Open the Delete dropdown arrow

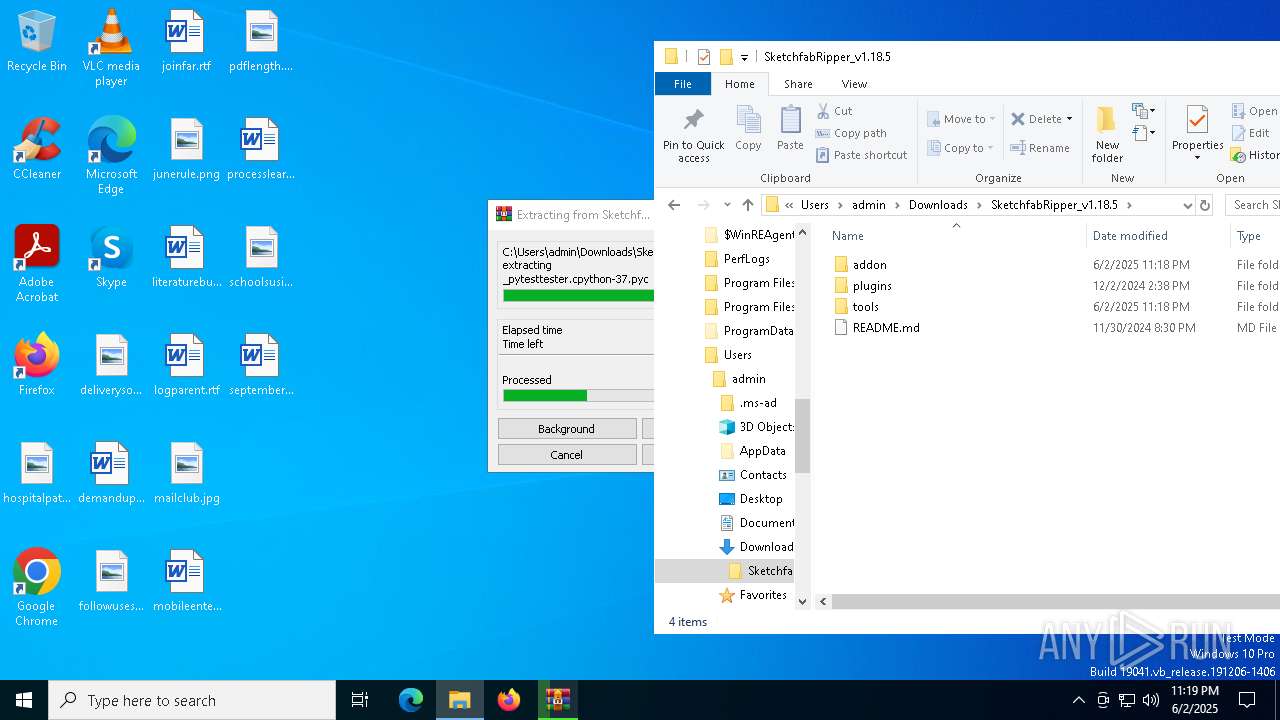pos(1069,119)
